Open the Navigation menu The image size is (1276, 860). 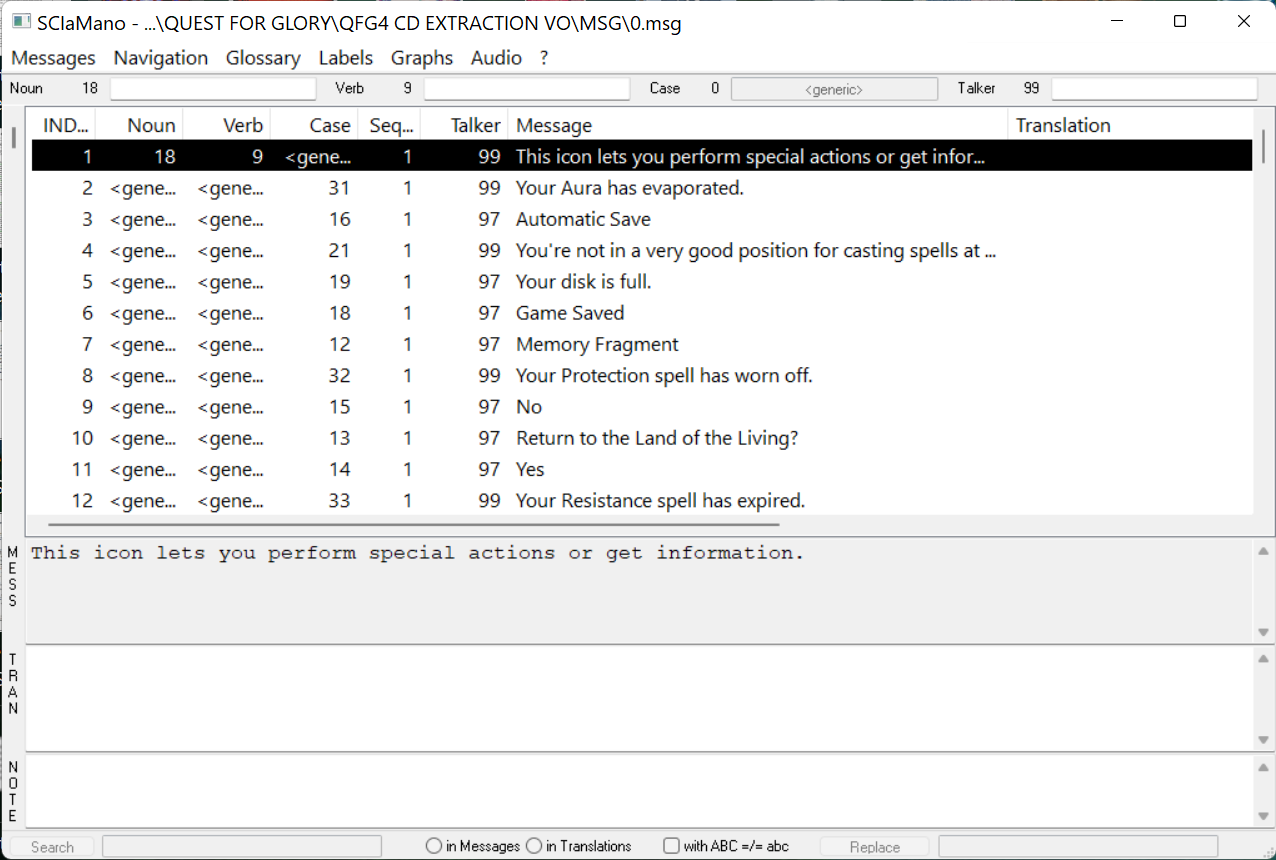[x=160, y=58]
